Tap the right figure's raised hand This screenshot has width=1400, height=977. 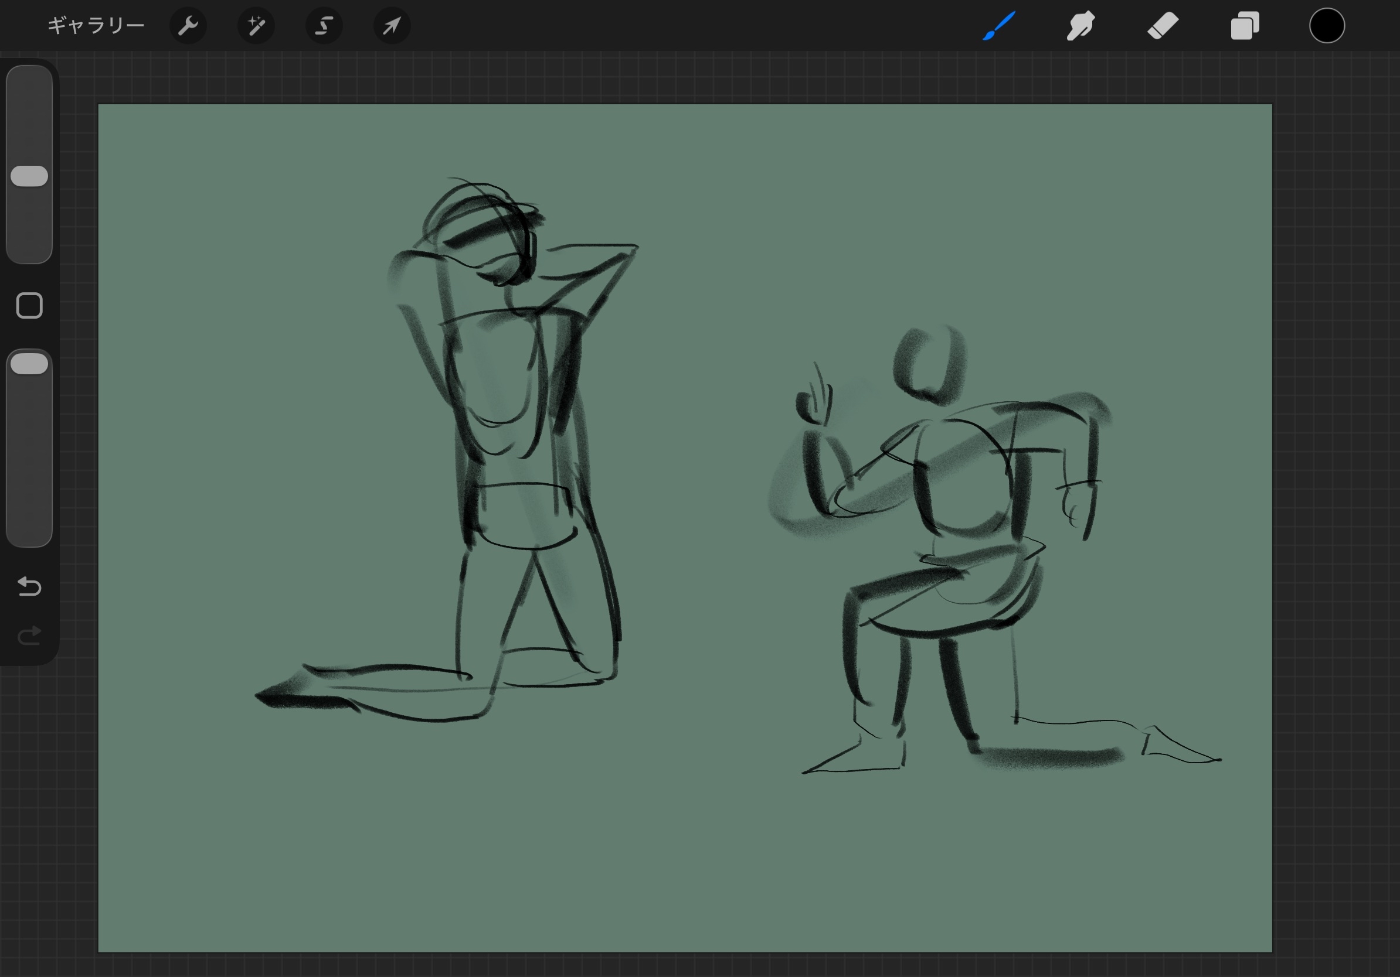(x=815, y=403)
